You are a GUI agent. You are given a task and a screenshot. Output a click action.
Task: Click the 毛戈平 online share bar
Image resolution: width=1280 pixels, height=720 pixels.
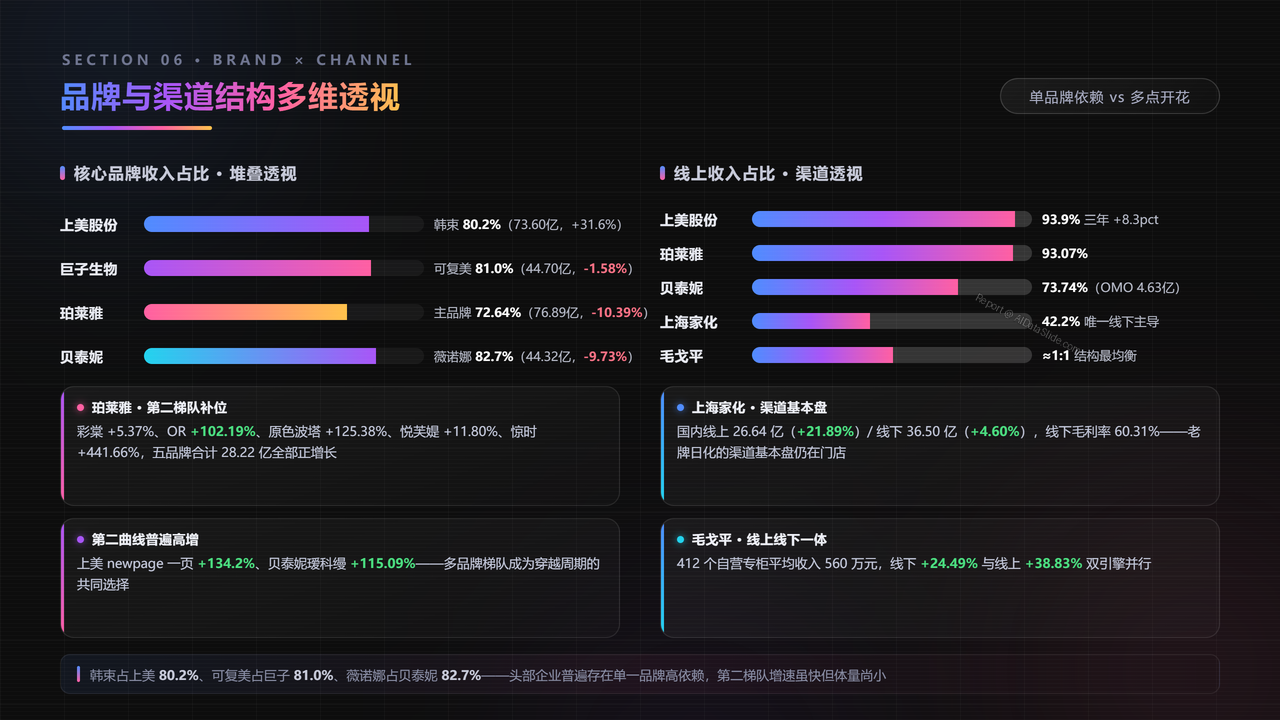(x=892, y=355)
